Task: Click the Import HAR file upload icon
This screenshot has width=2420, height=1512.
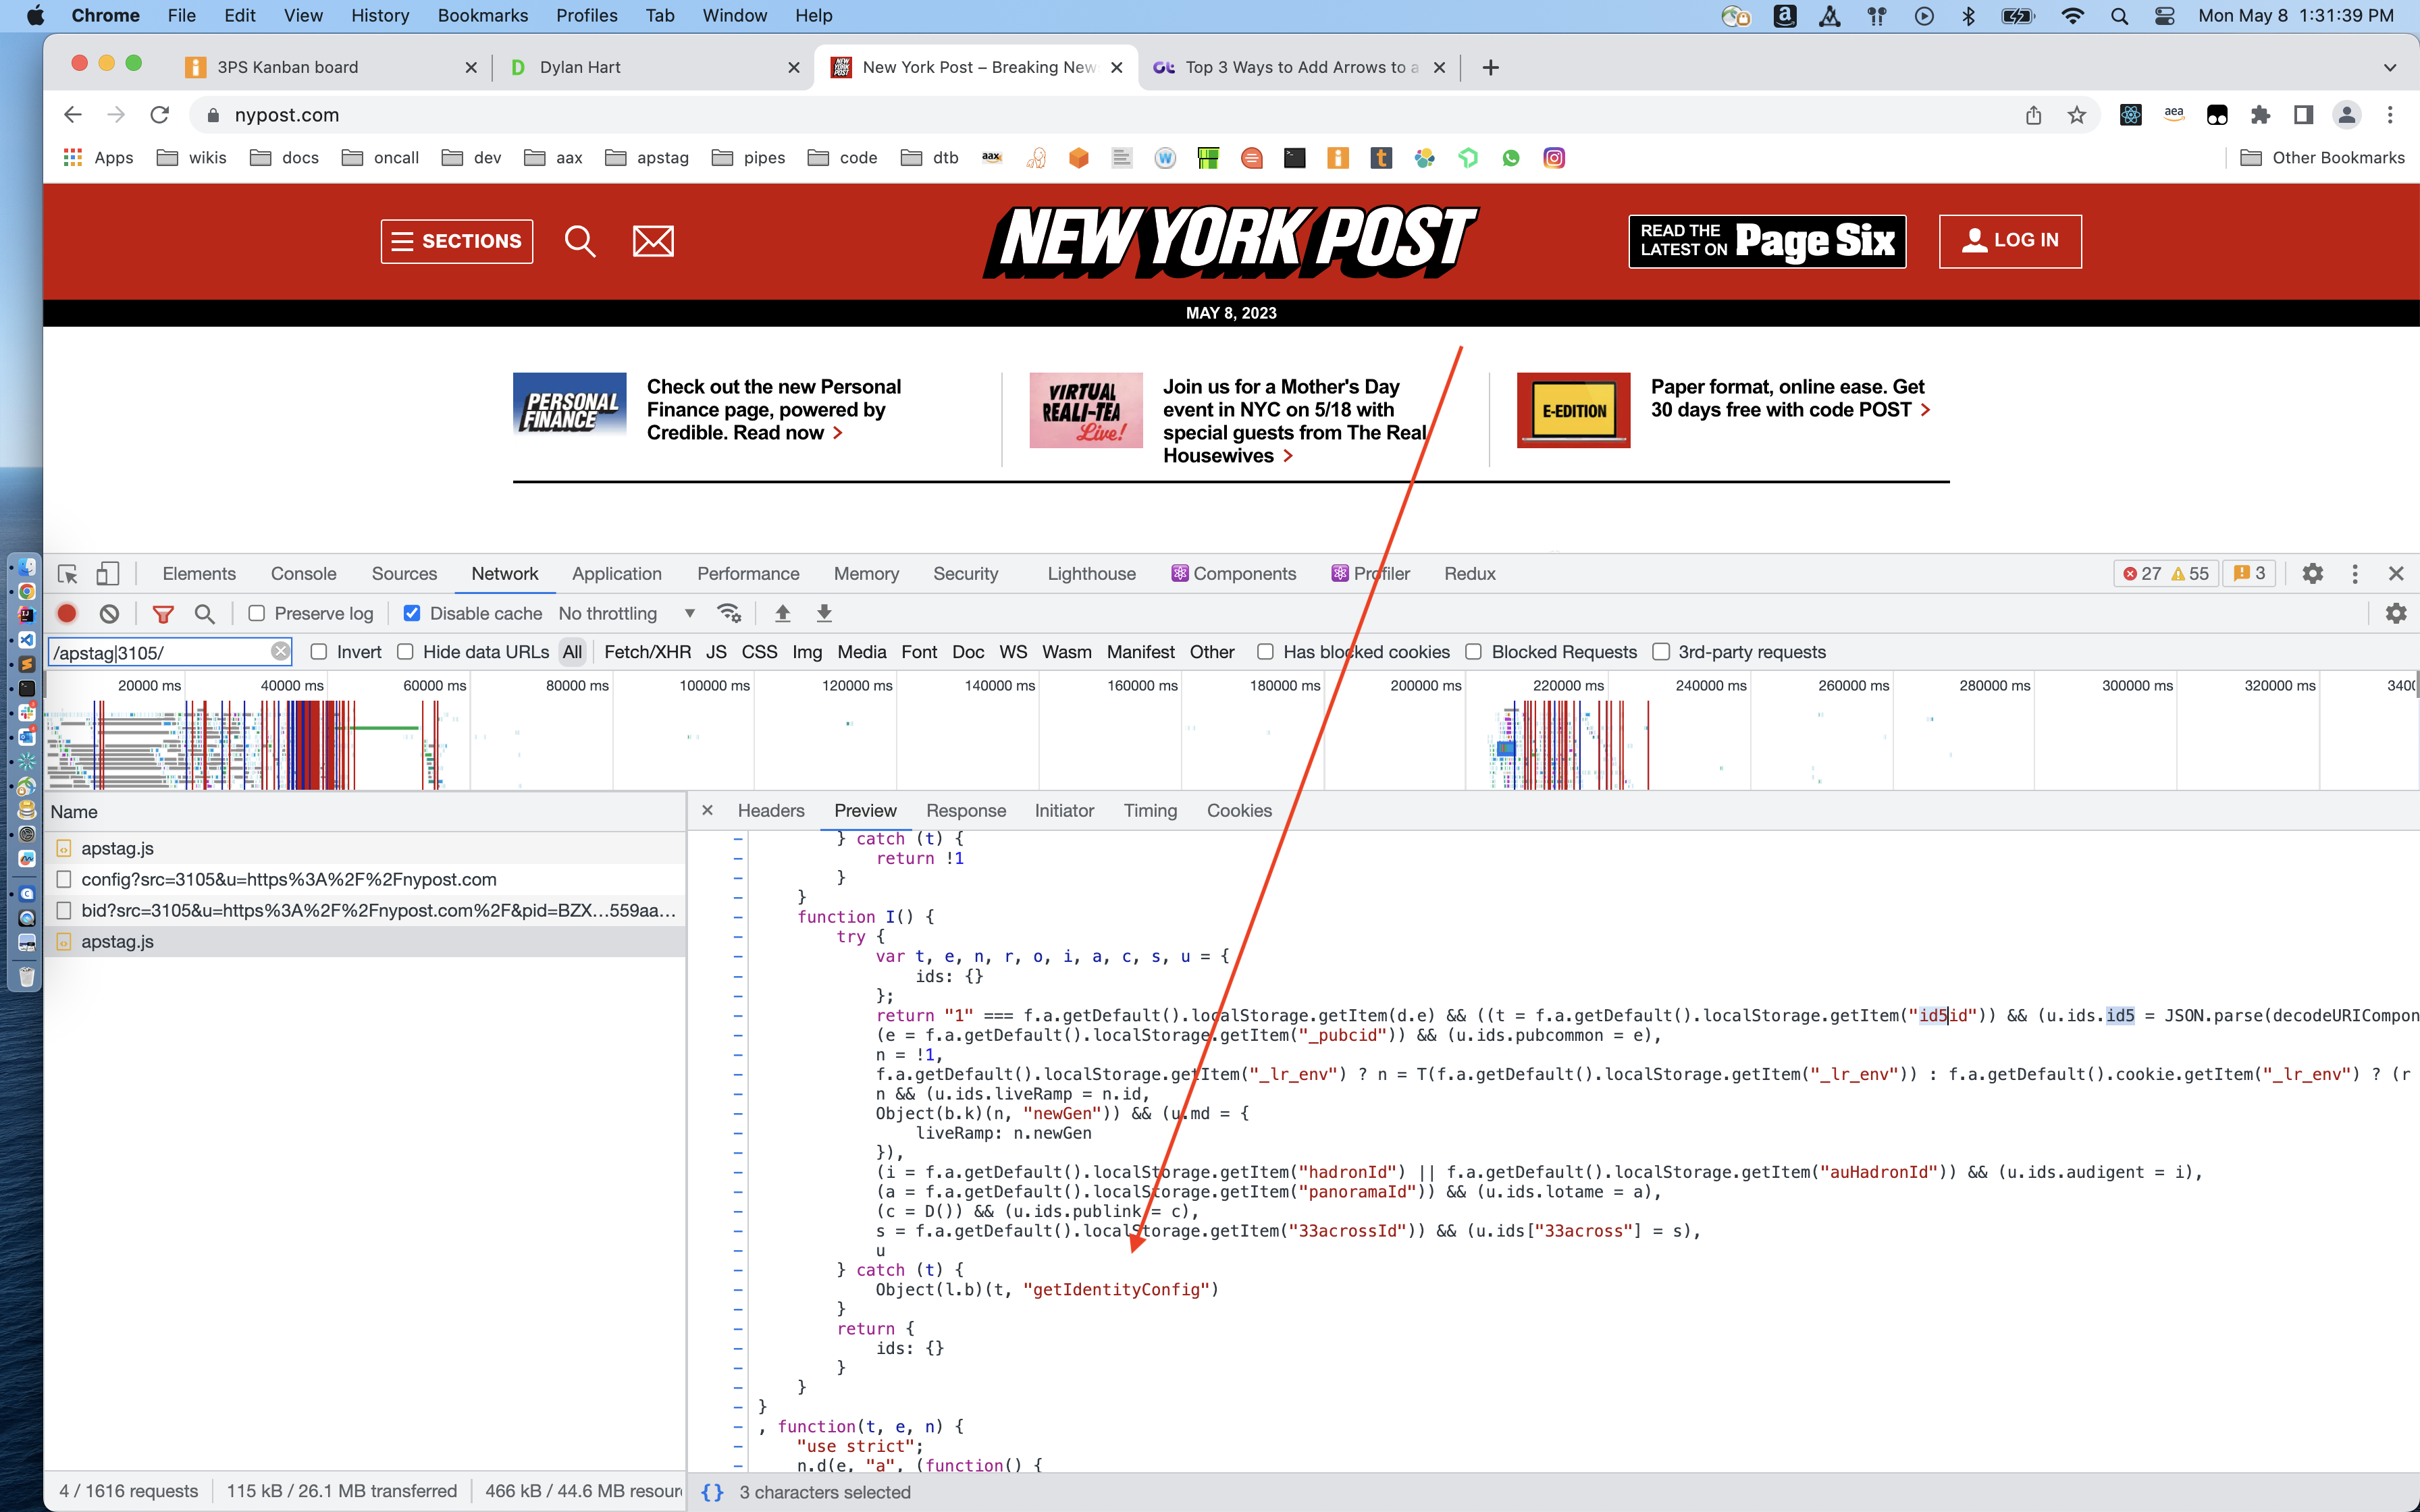Action: [783, 613]
